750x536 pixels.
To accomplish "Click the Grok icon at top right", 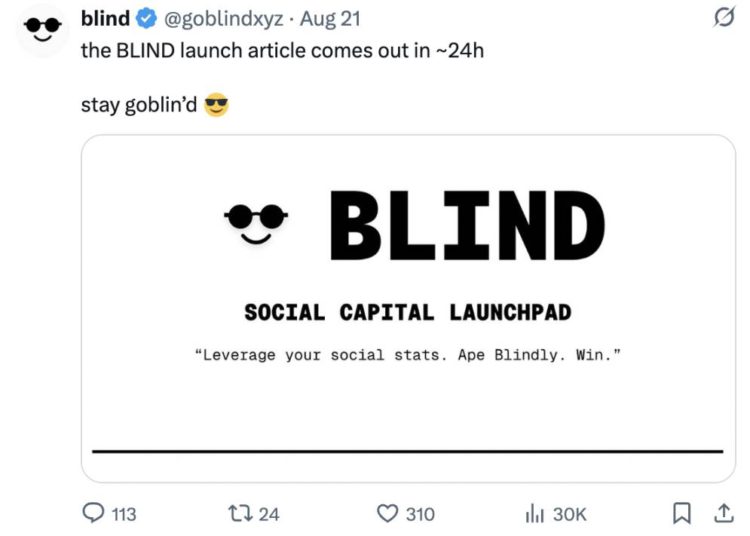I will [x=719, y=19].
